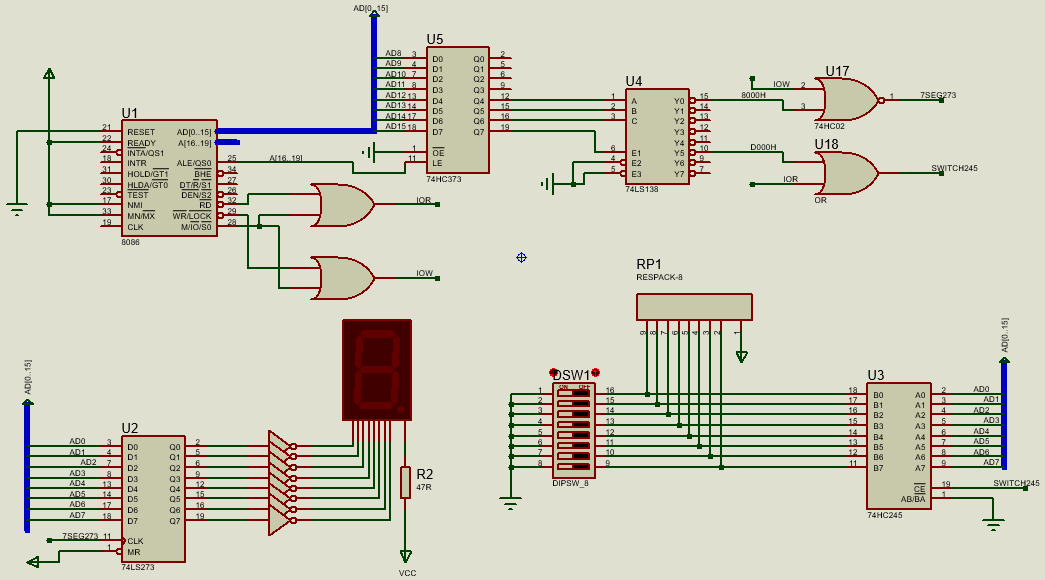The image size is (1045, 580).
Task: Click the blue AD bus right of U3
Action: point(1004,415)
